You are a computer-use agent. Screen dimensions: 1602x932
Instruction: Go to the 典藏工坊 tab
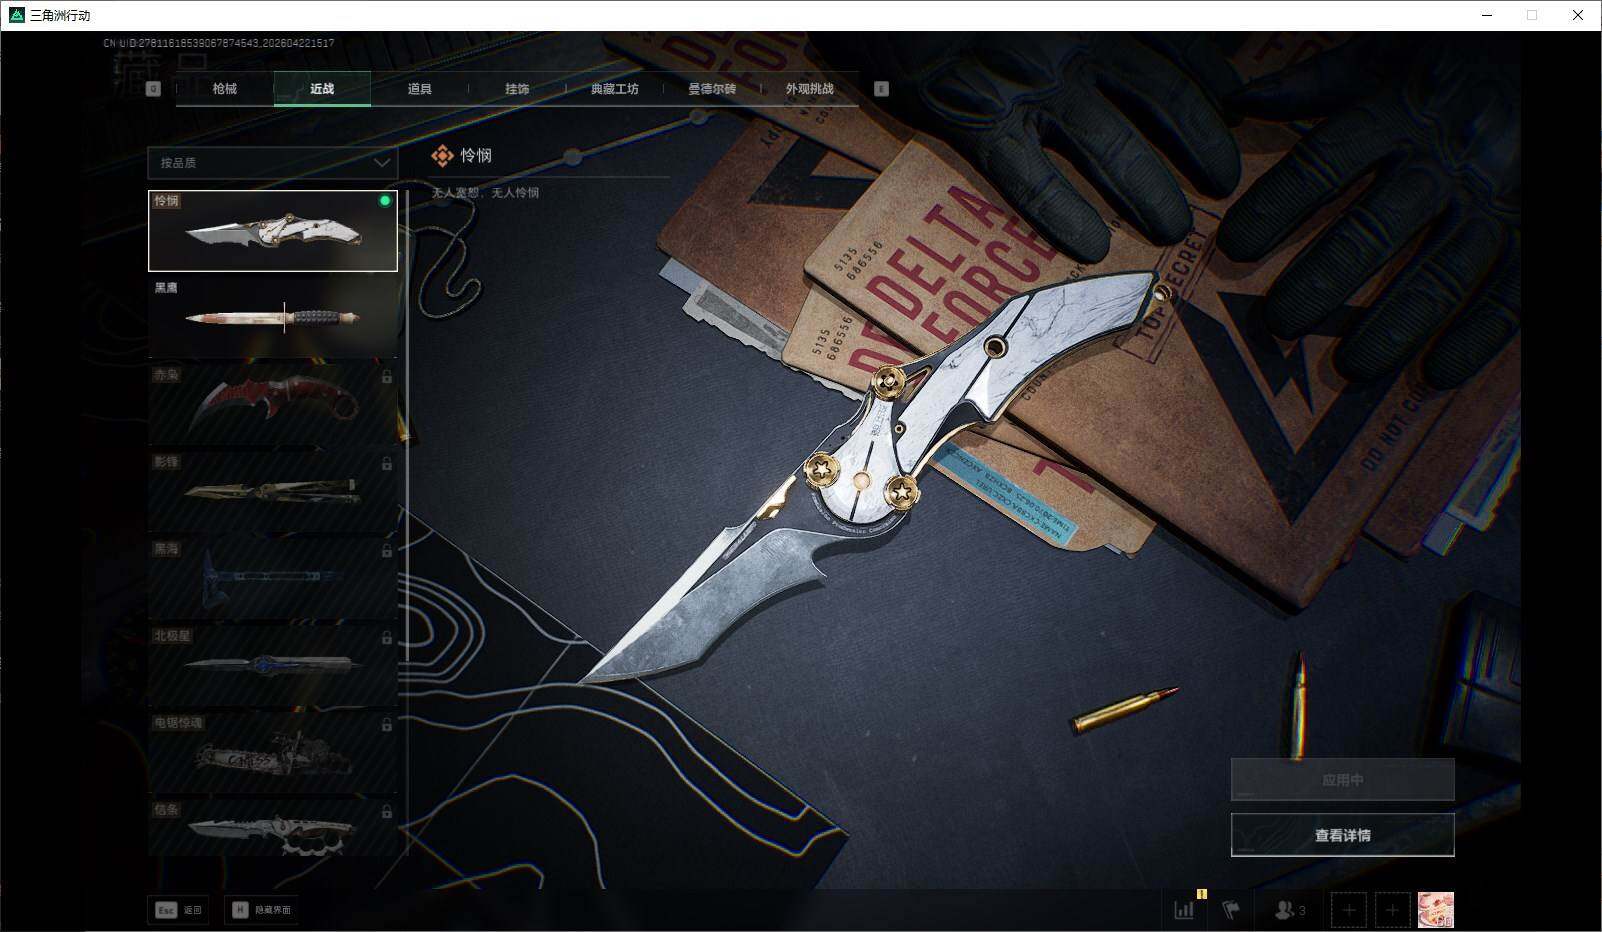(x=615, y=89)
